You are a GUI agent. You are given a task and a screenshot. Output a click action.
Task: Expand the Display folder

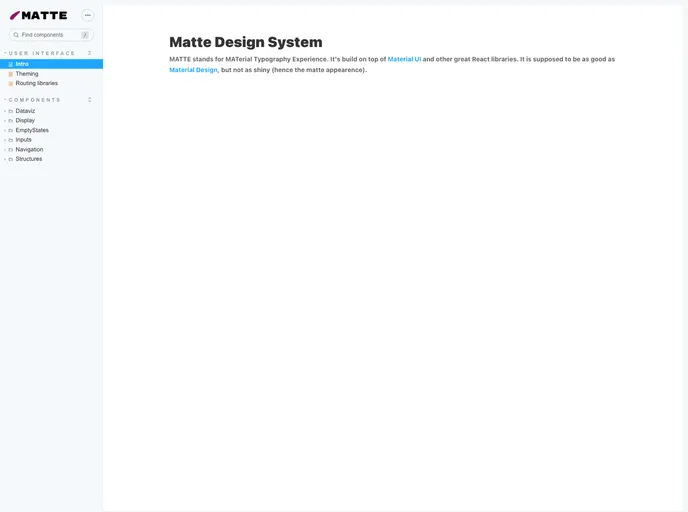(51, 121)
